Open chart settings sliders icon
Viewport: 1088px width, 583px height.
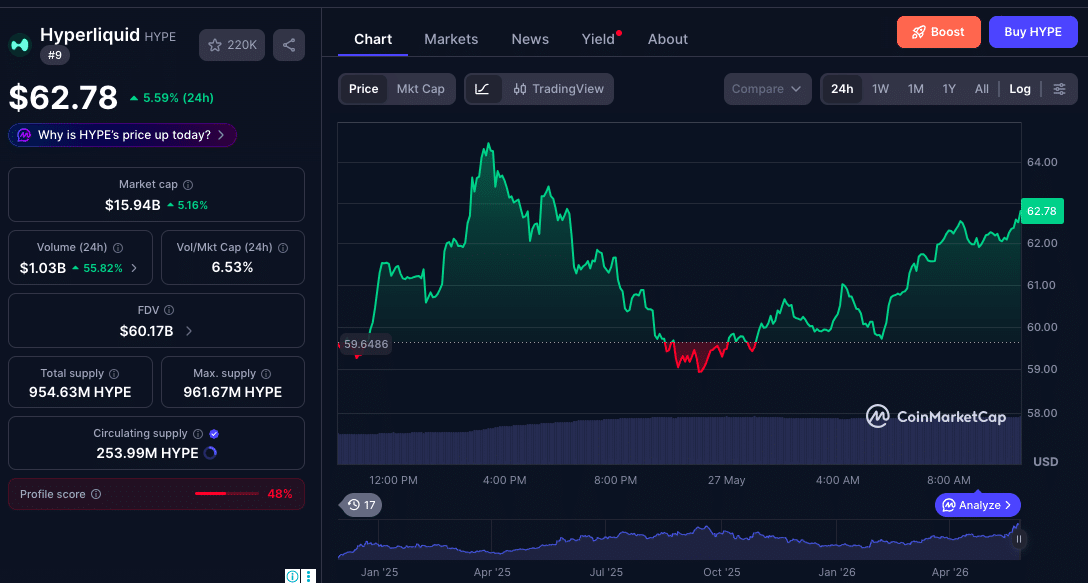1060,89
